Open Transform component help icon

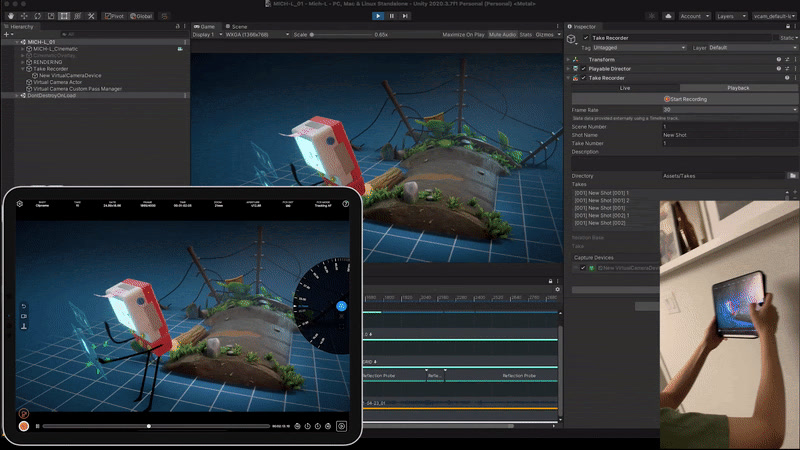[779, 60]
